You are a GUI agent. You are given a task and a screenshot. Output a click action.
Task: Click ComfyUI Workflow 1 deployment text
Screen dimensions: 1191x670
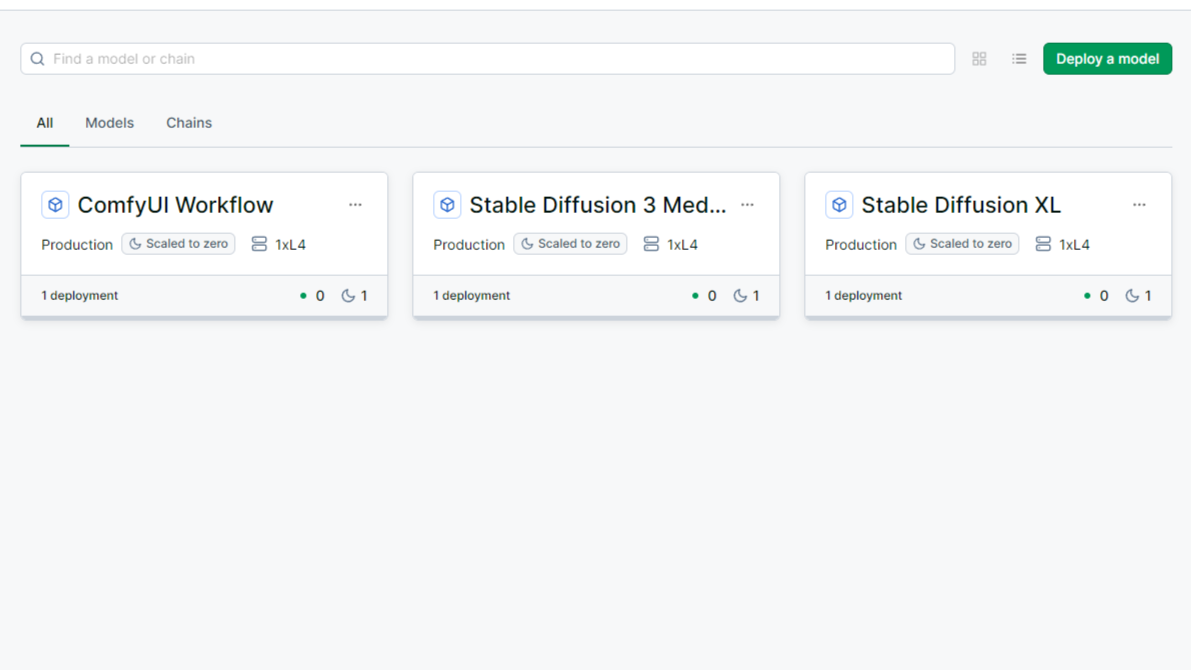pyautogui.click(x=80, y=295)
